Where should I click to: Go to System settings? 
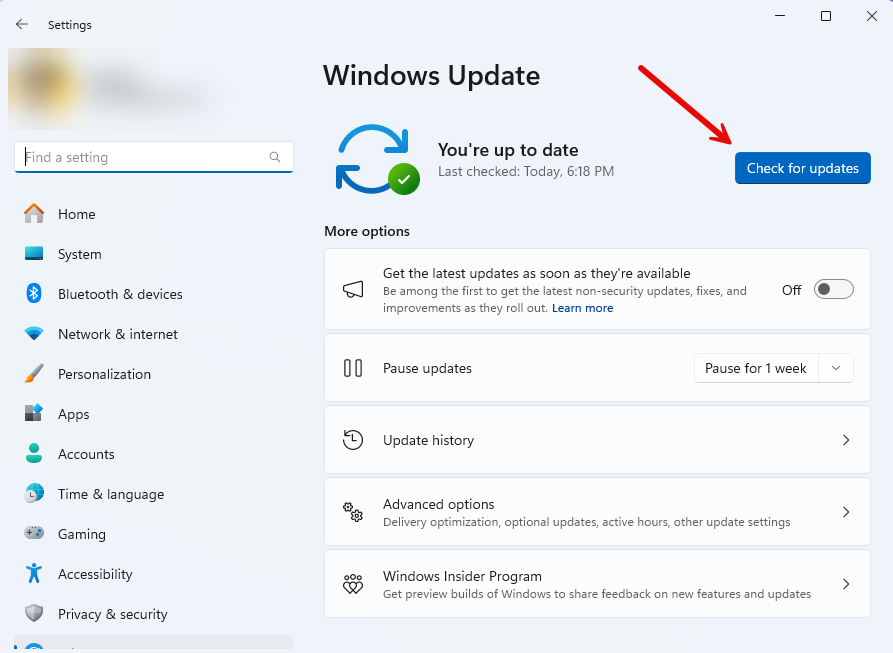[x=154, y=254]
